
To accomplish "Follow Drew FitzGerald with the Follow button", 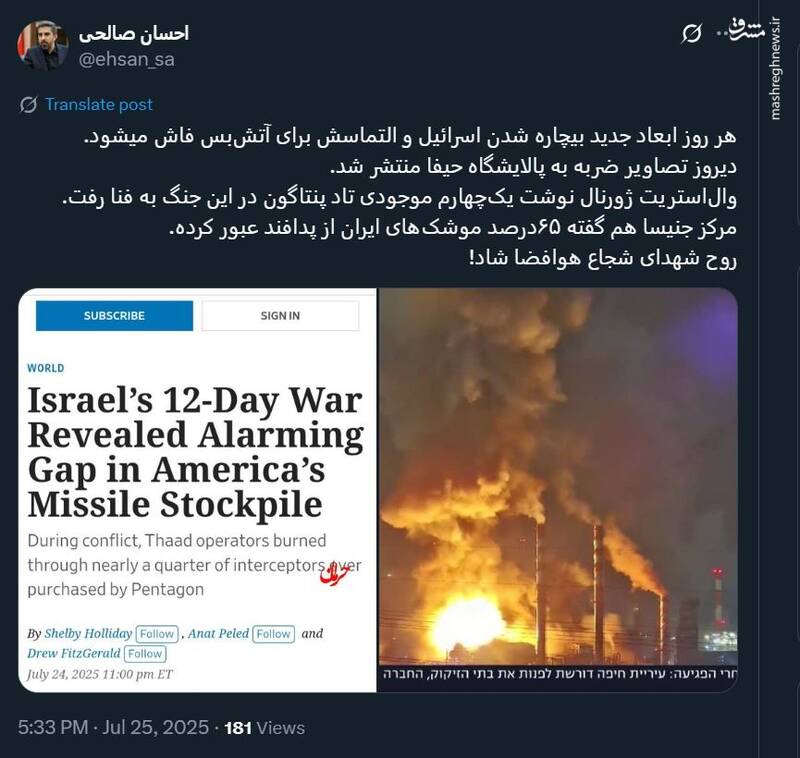I will click(x=145, y=654).
